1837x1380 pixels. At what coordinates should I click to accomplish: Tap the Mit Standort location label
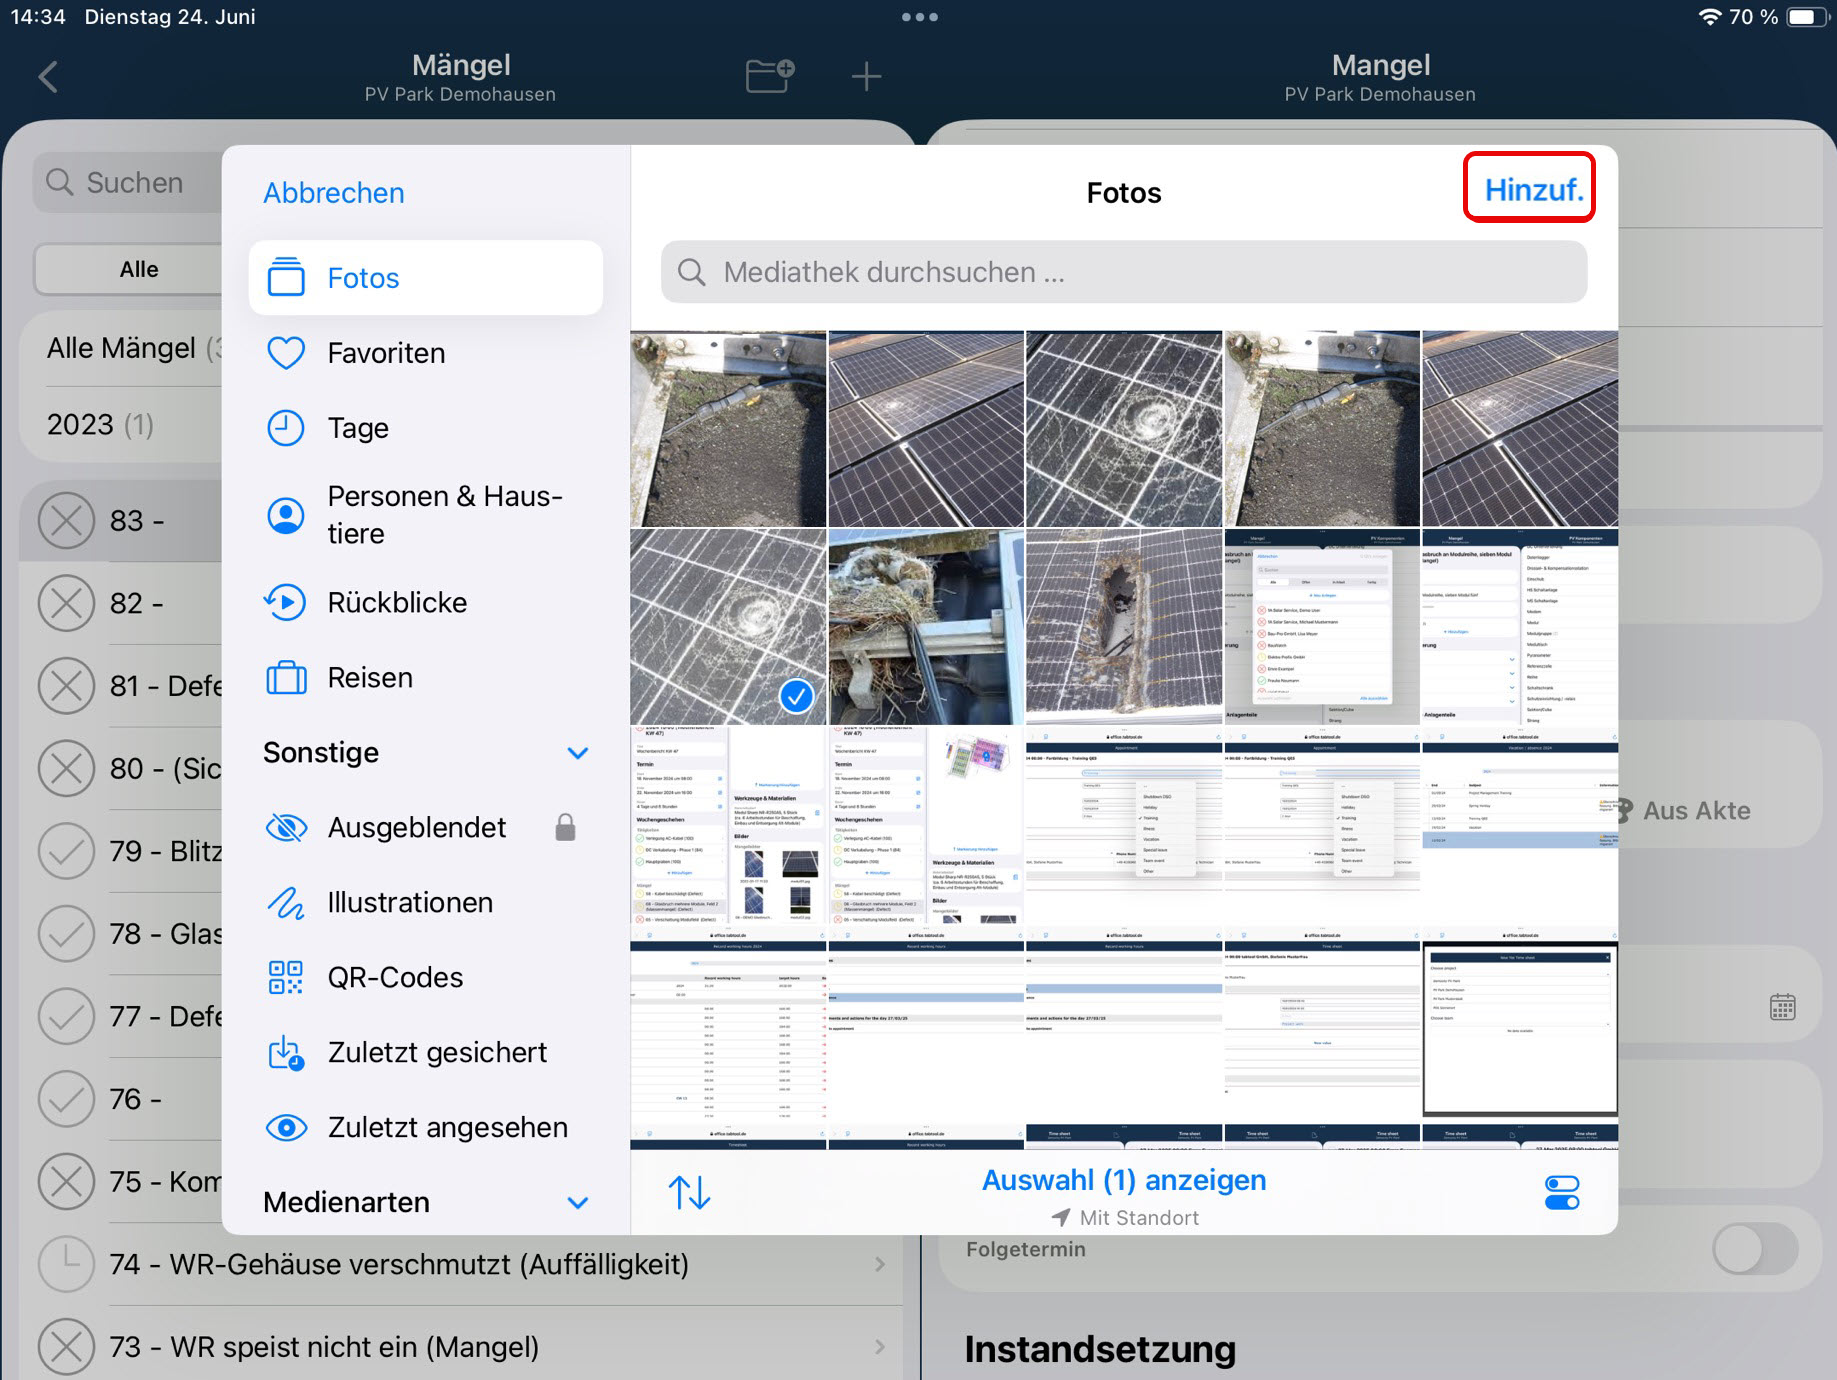(1125, 1218)
